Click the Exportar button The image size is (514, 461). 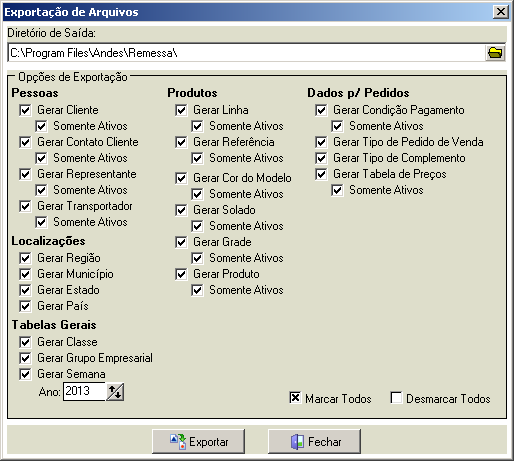199,441
